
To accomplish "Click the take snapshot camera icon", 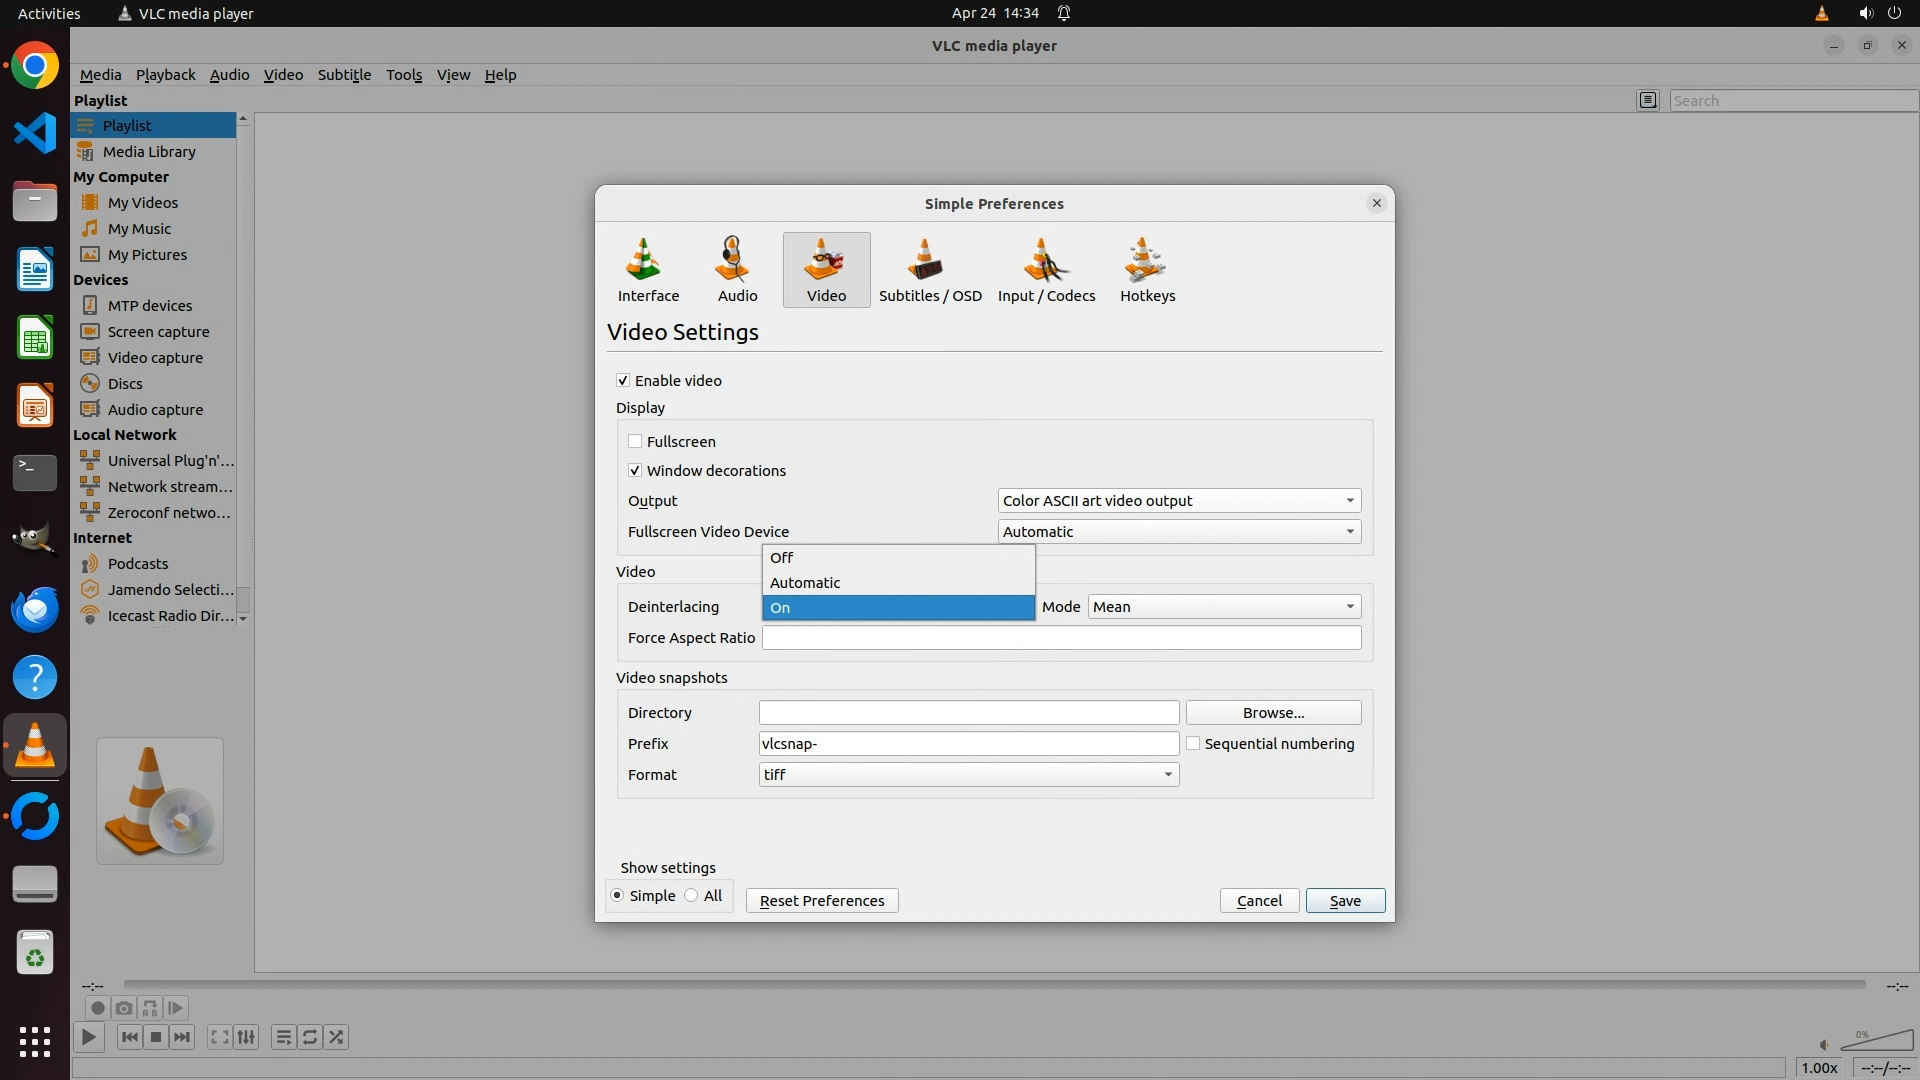I will (x=124, y=1008).
